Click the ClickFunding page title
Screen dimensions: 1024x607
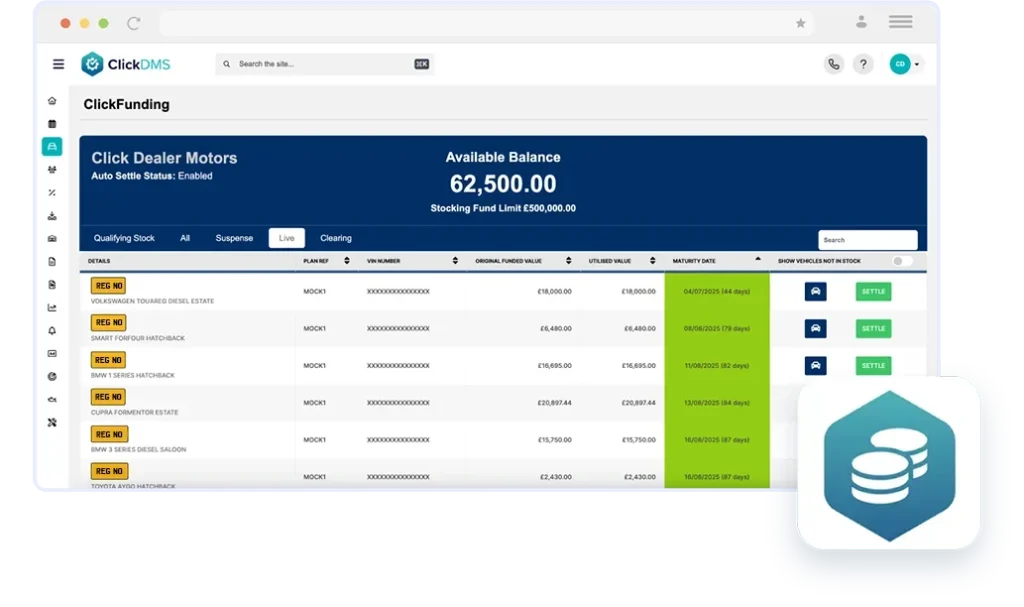click(127, 105)
